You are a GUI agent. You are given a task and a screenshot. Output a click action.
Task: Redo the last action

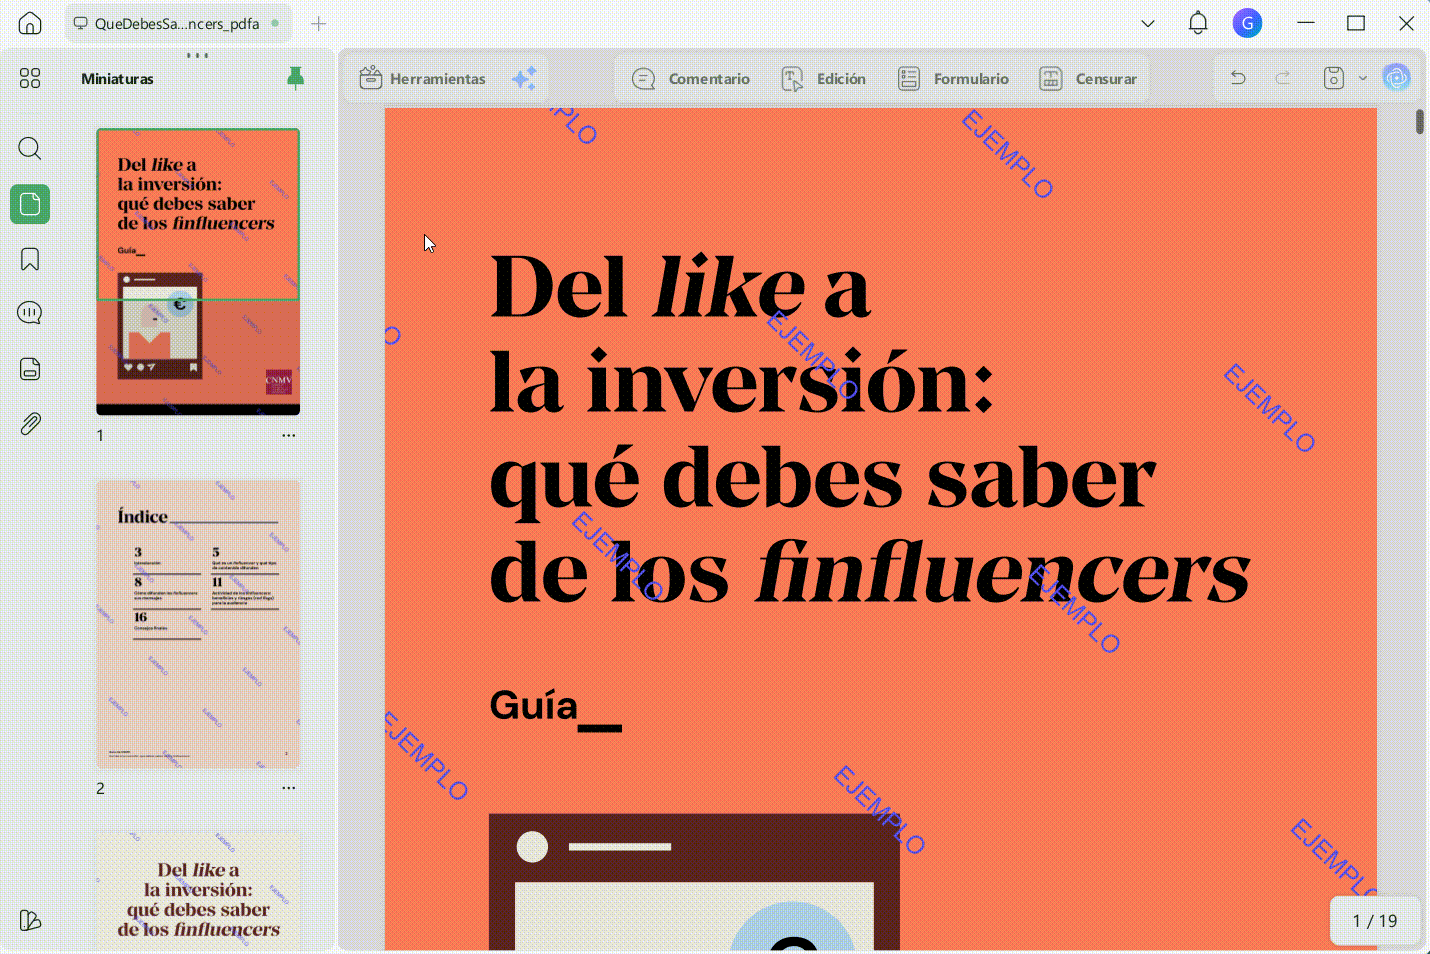1282,78
